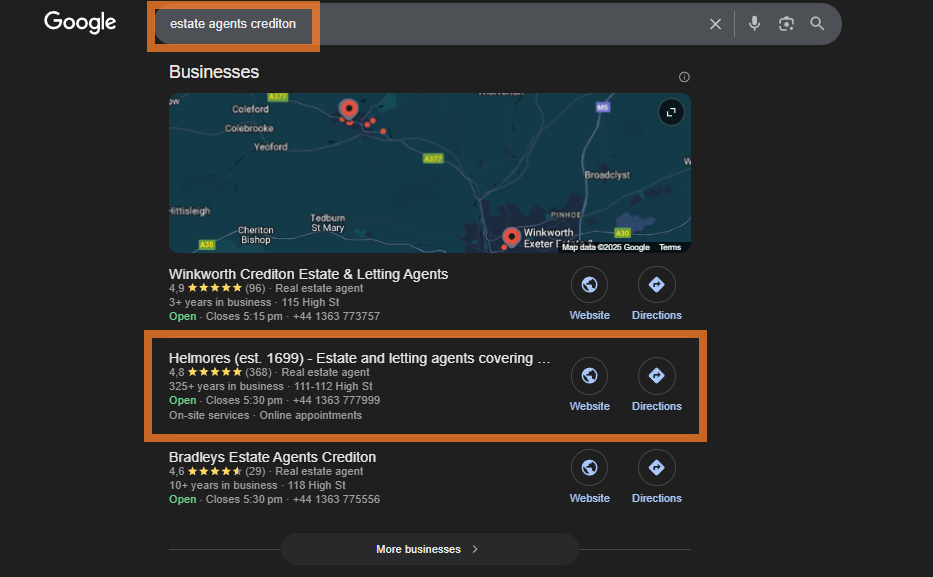Click the Winkworth Exeter map pin
933x577 pixels.
click(511, 236)
